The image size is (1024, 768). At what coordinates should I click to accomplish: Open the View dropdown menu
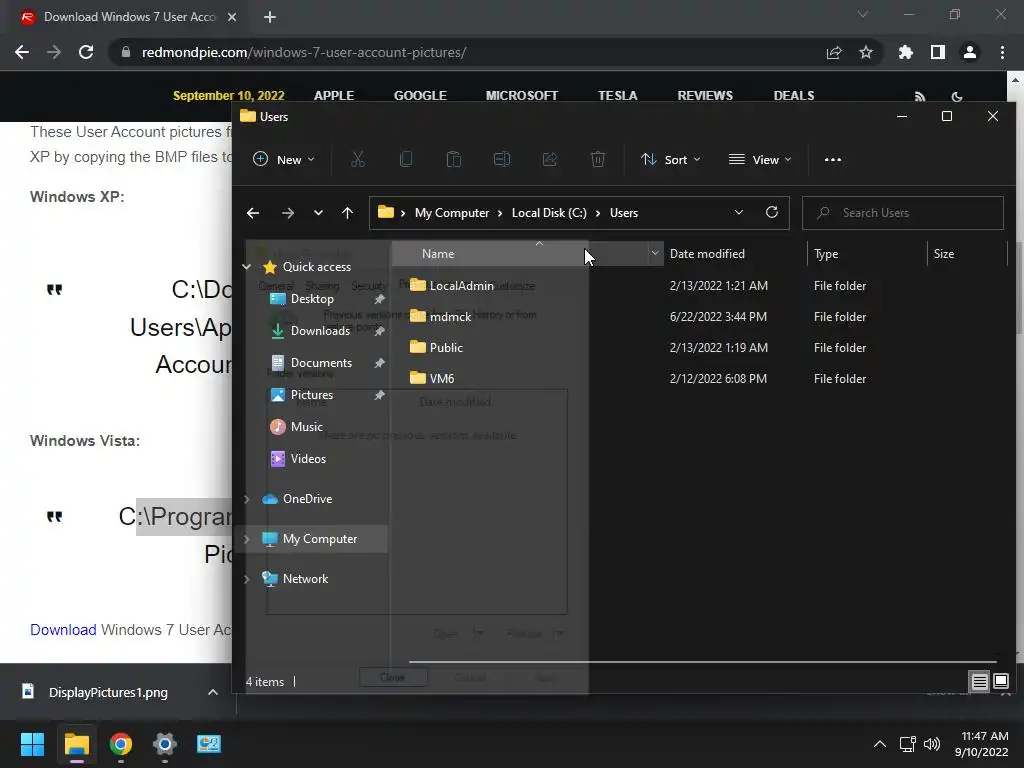click(760, 159)
